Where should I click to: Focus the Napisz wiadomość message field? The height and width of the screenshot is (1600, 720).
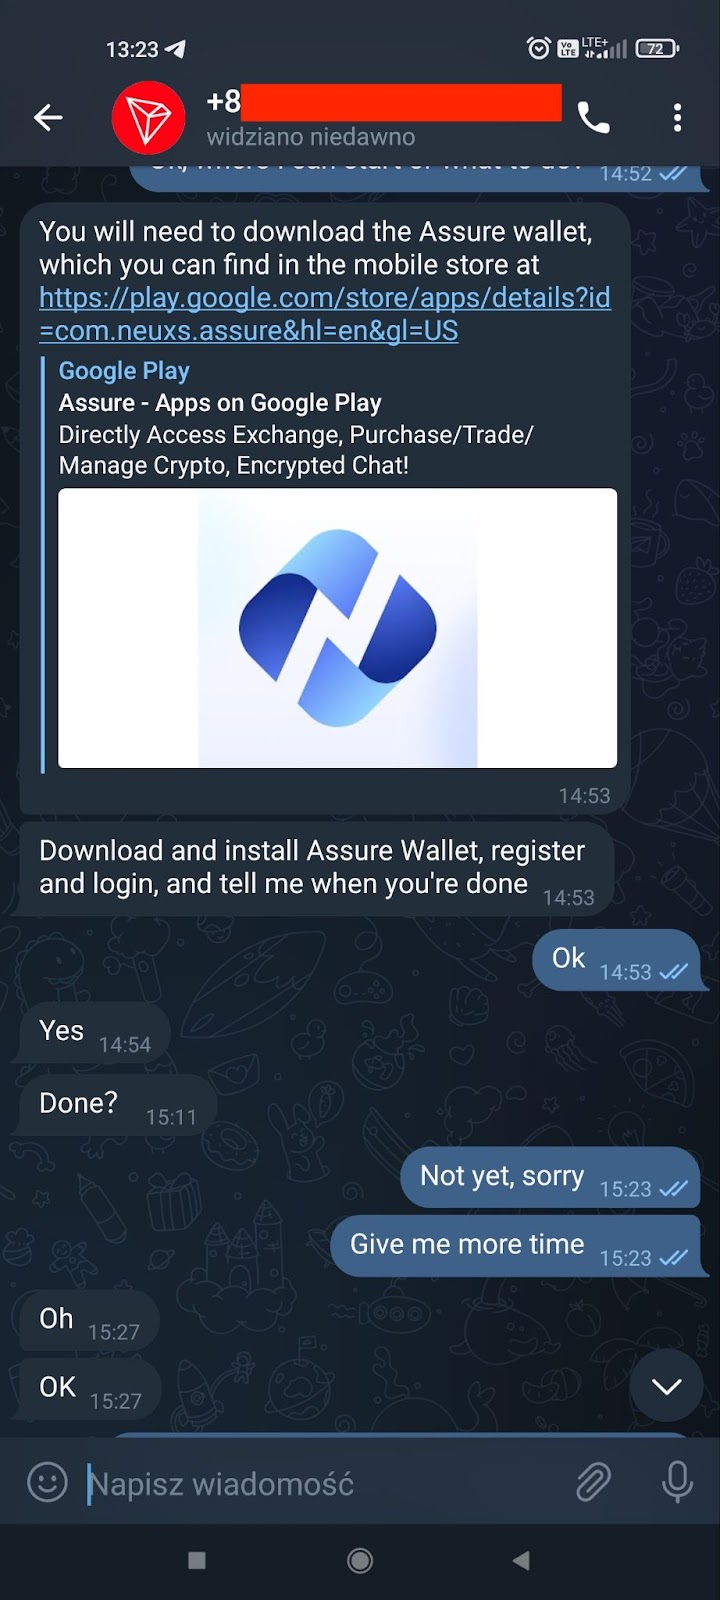(x=320, y=1483)
